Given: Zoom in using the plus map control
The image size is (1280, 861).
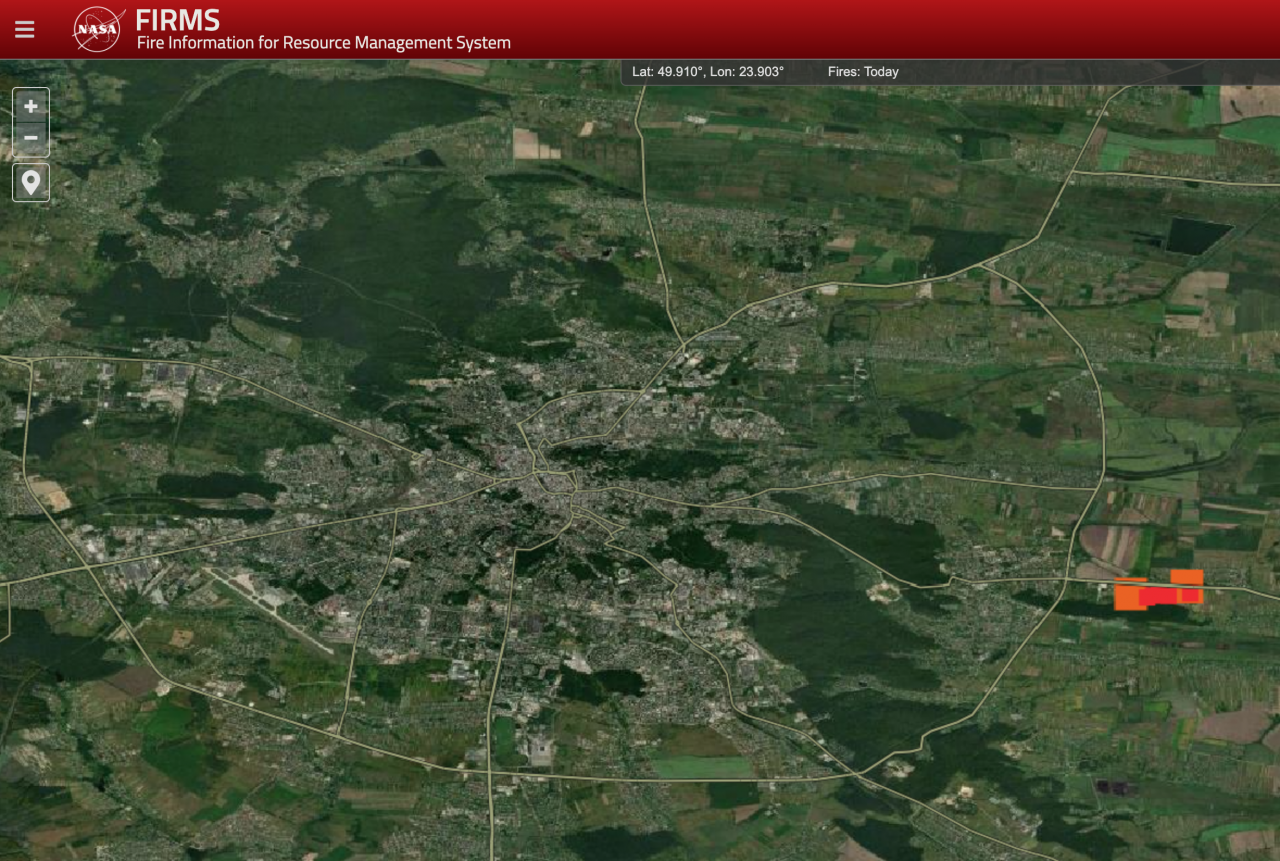Looking at the screenshot, I should pyautogui.click(x=30, y=105).
